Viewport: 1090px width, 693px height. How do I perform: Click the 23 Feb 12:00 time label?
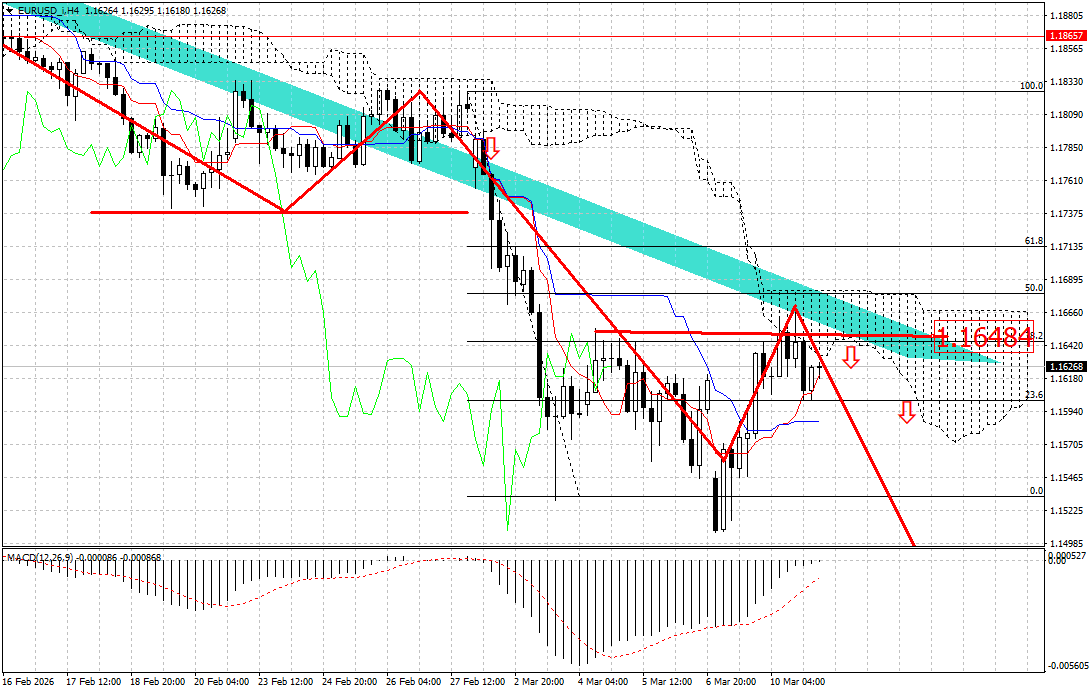tap(285, 682)
